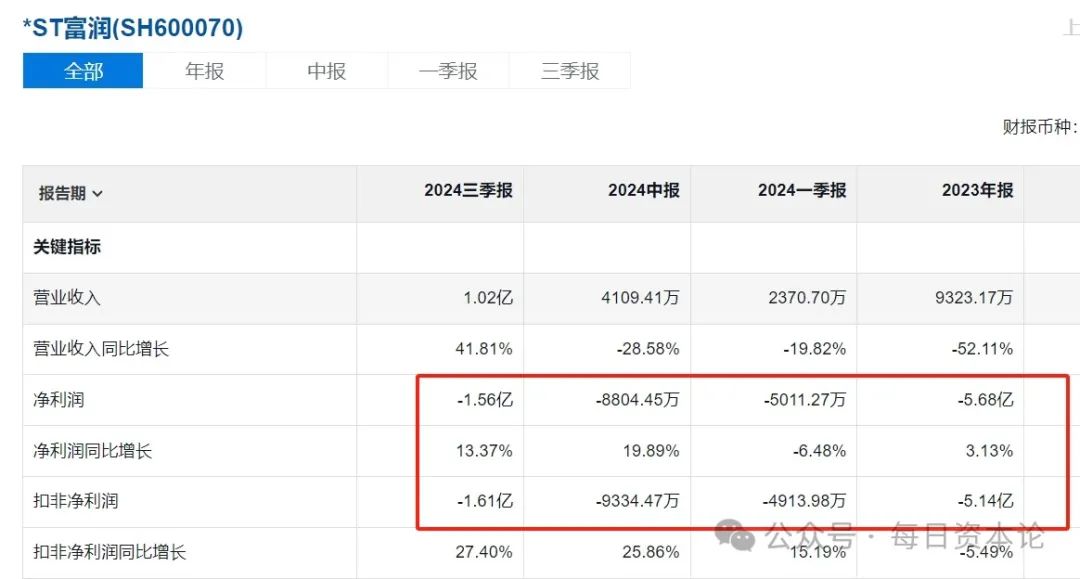
Task: Switch to 一季报 tab
Action: point(448,71)
